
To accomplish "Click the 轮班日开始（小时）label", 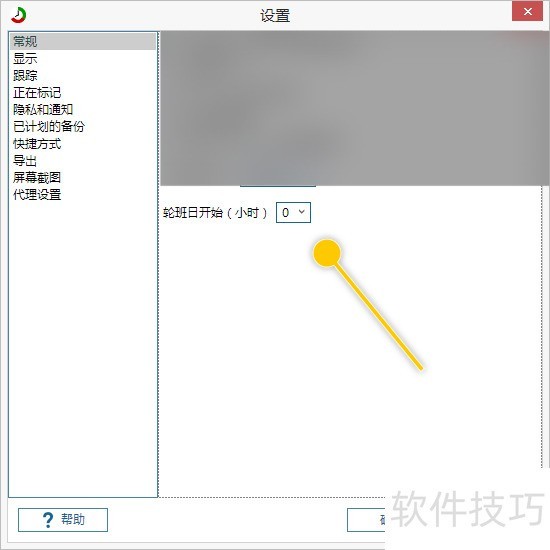I will click(215, 213).
